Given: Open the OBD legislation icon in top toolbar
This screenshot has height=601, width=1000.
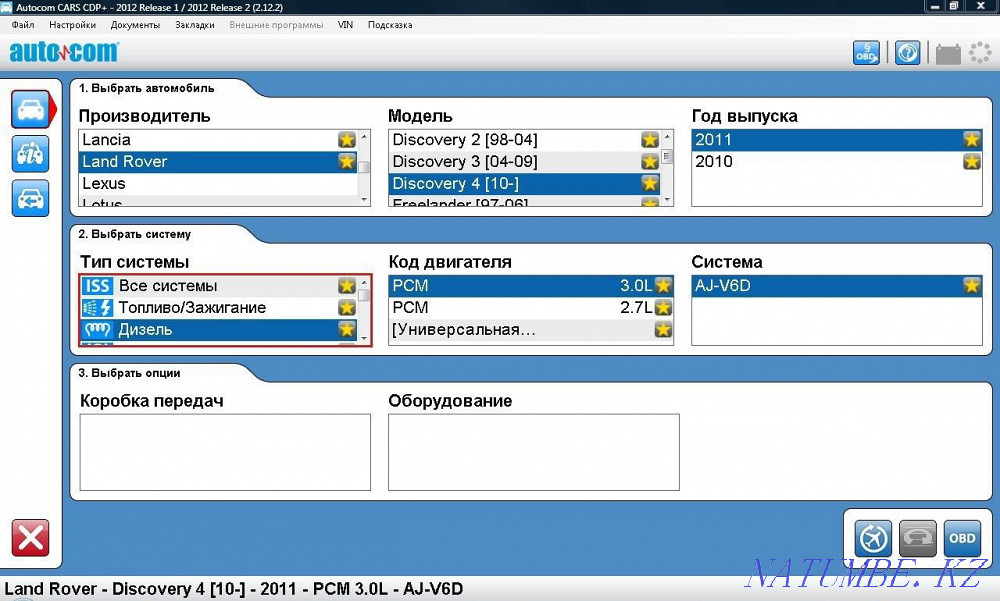Looking at the screenshot, I should 866,52.
